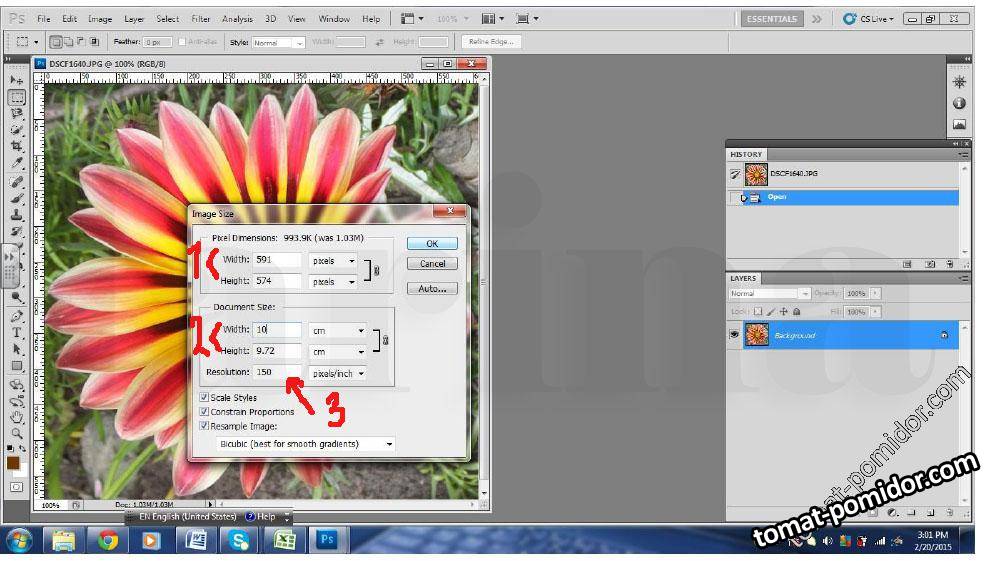Select the Horizontal Type tool
The height and width of the screenshot is (561, 984).
[17, 332]
